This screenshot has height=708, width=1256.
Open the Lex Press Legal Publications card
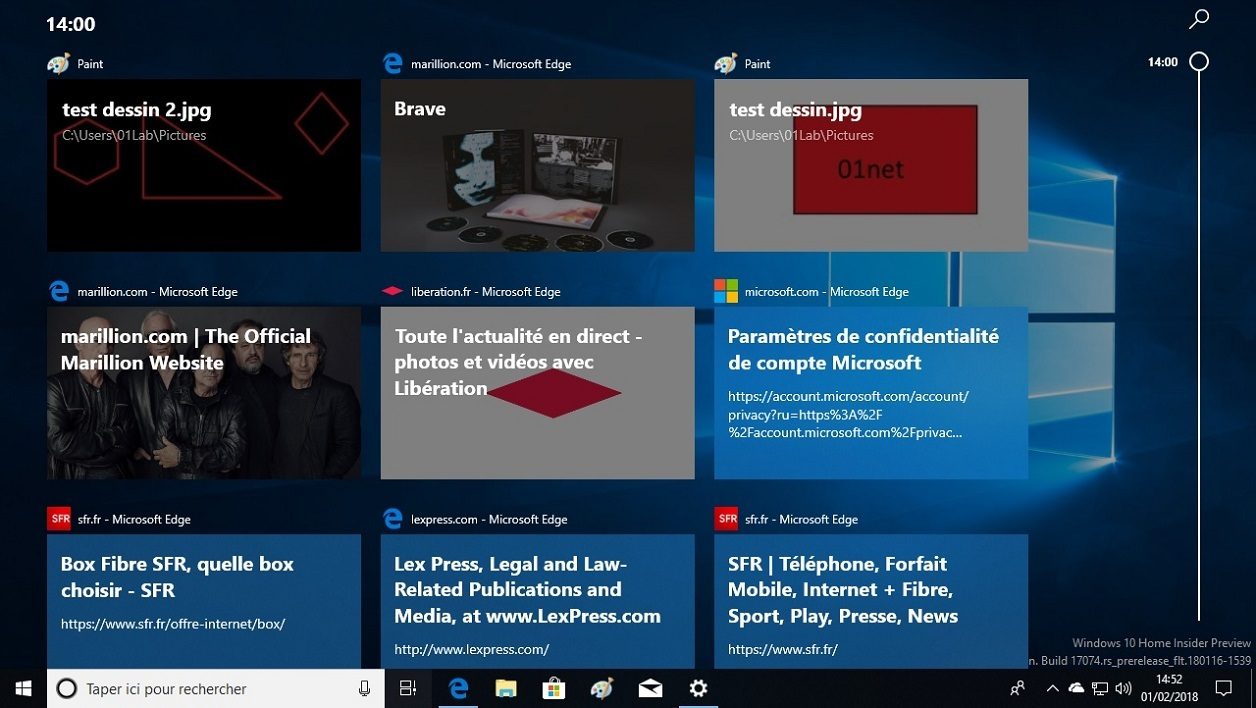537,601
